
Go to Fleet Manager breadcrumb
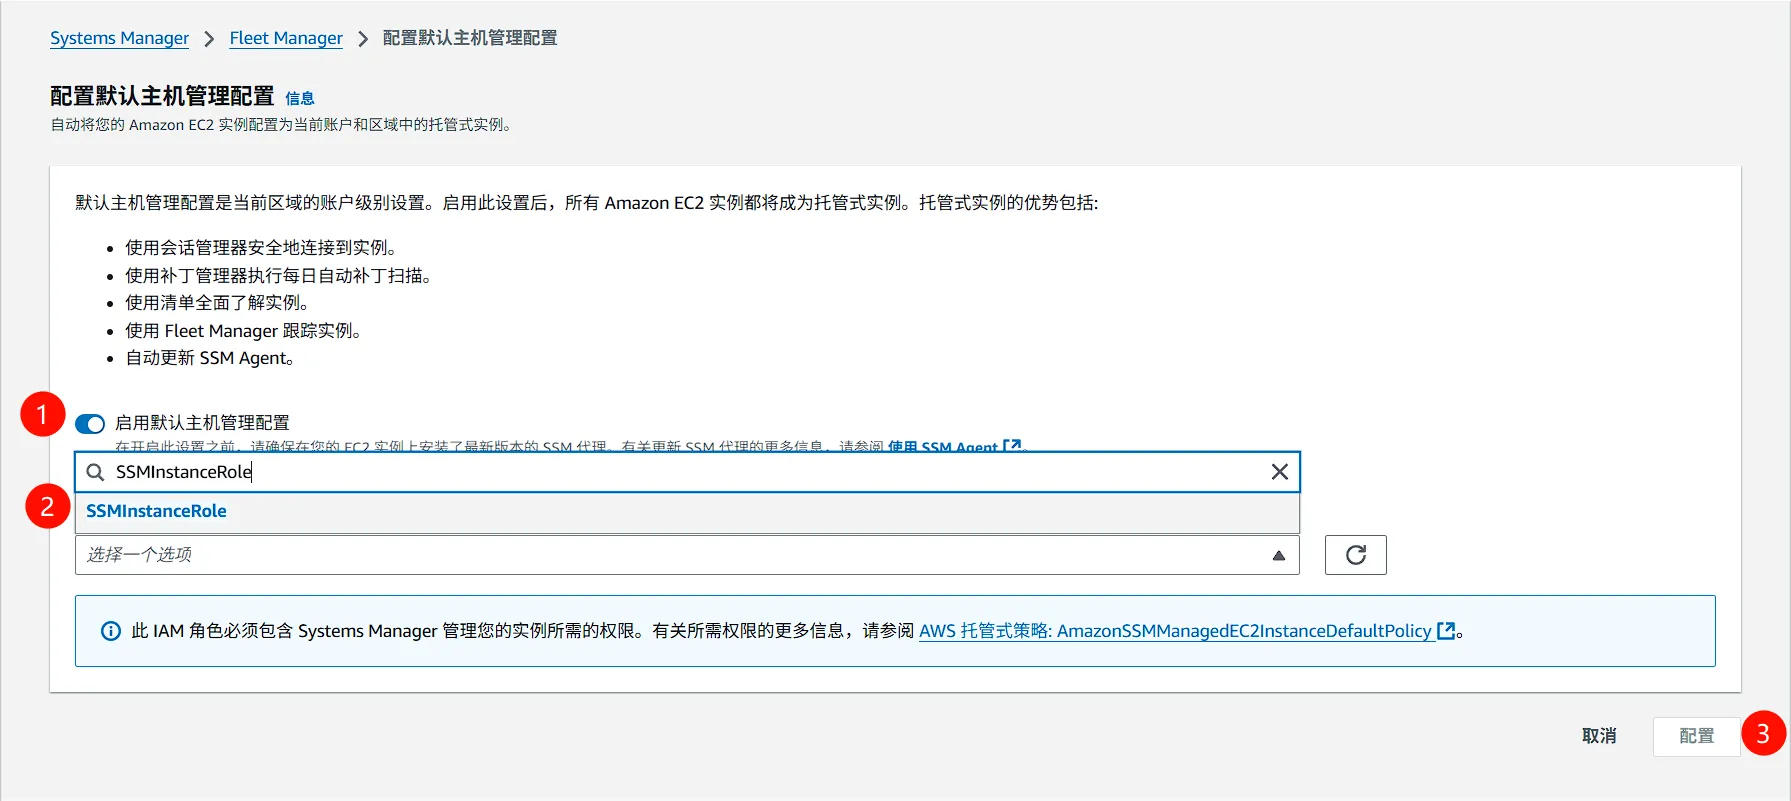pyautogui.click(x=286, y=38)
